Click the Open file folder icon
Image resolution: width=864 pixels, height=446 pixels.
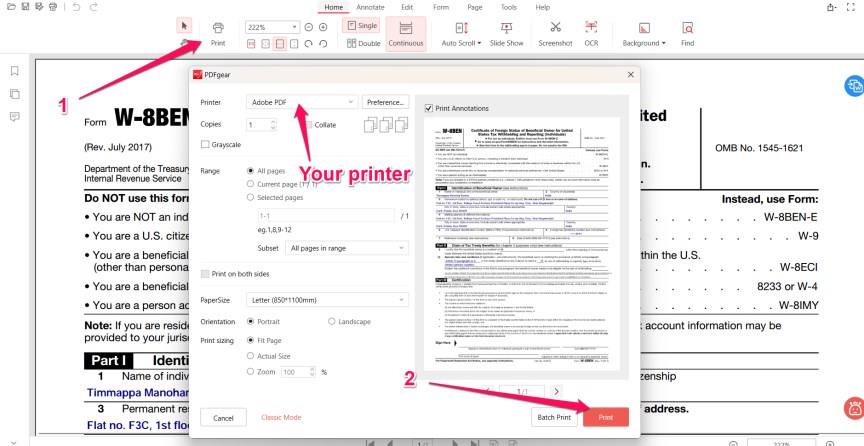tap(11, 7)
